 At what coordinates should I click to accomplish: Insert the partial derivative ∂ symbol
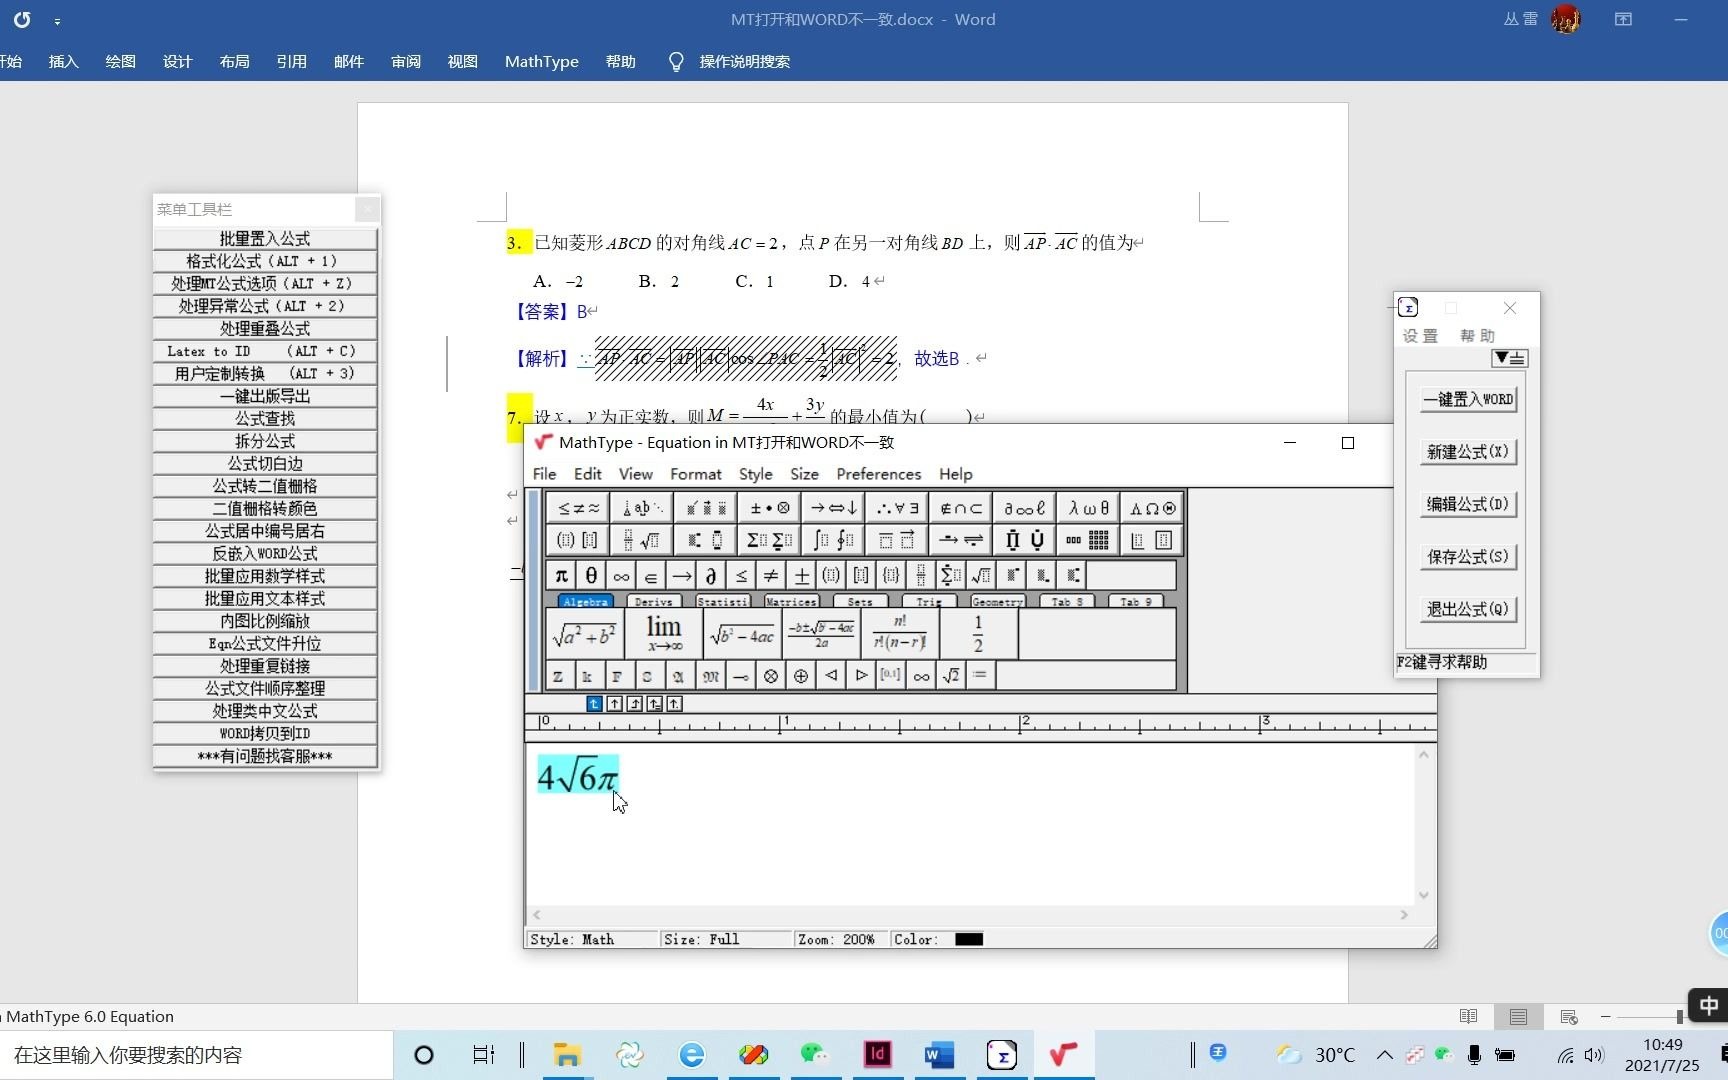[x=709, y=575]
